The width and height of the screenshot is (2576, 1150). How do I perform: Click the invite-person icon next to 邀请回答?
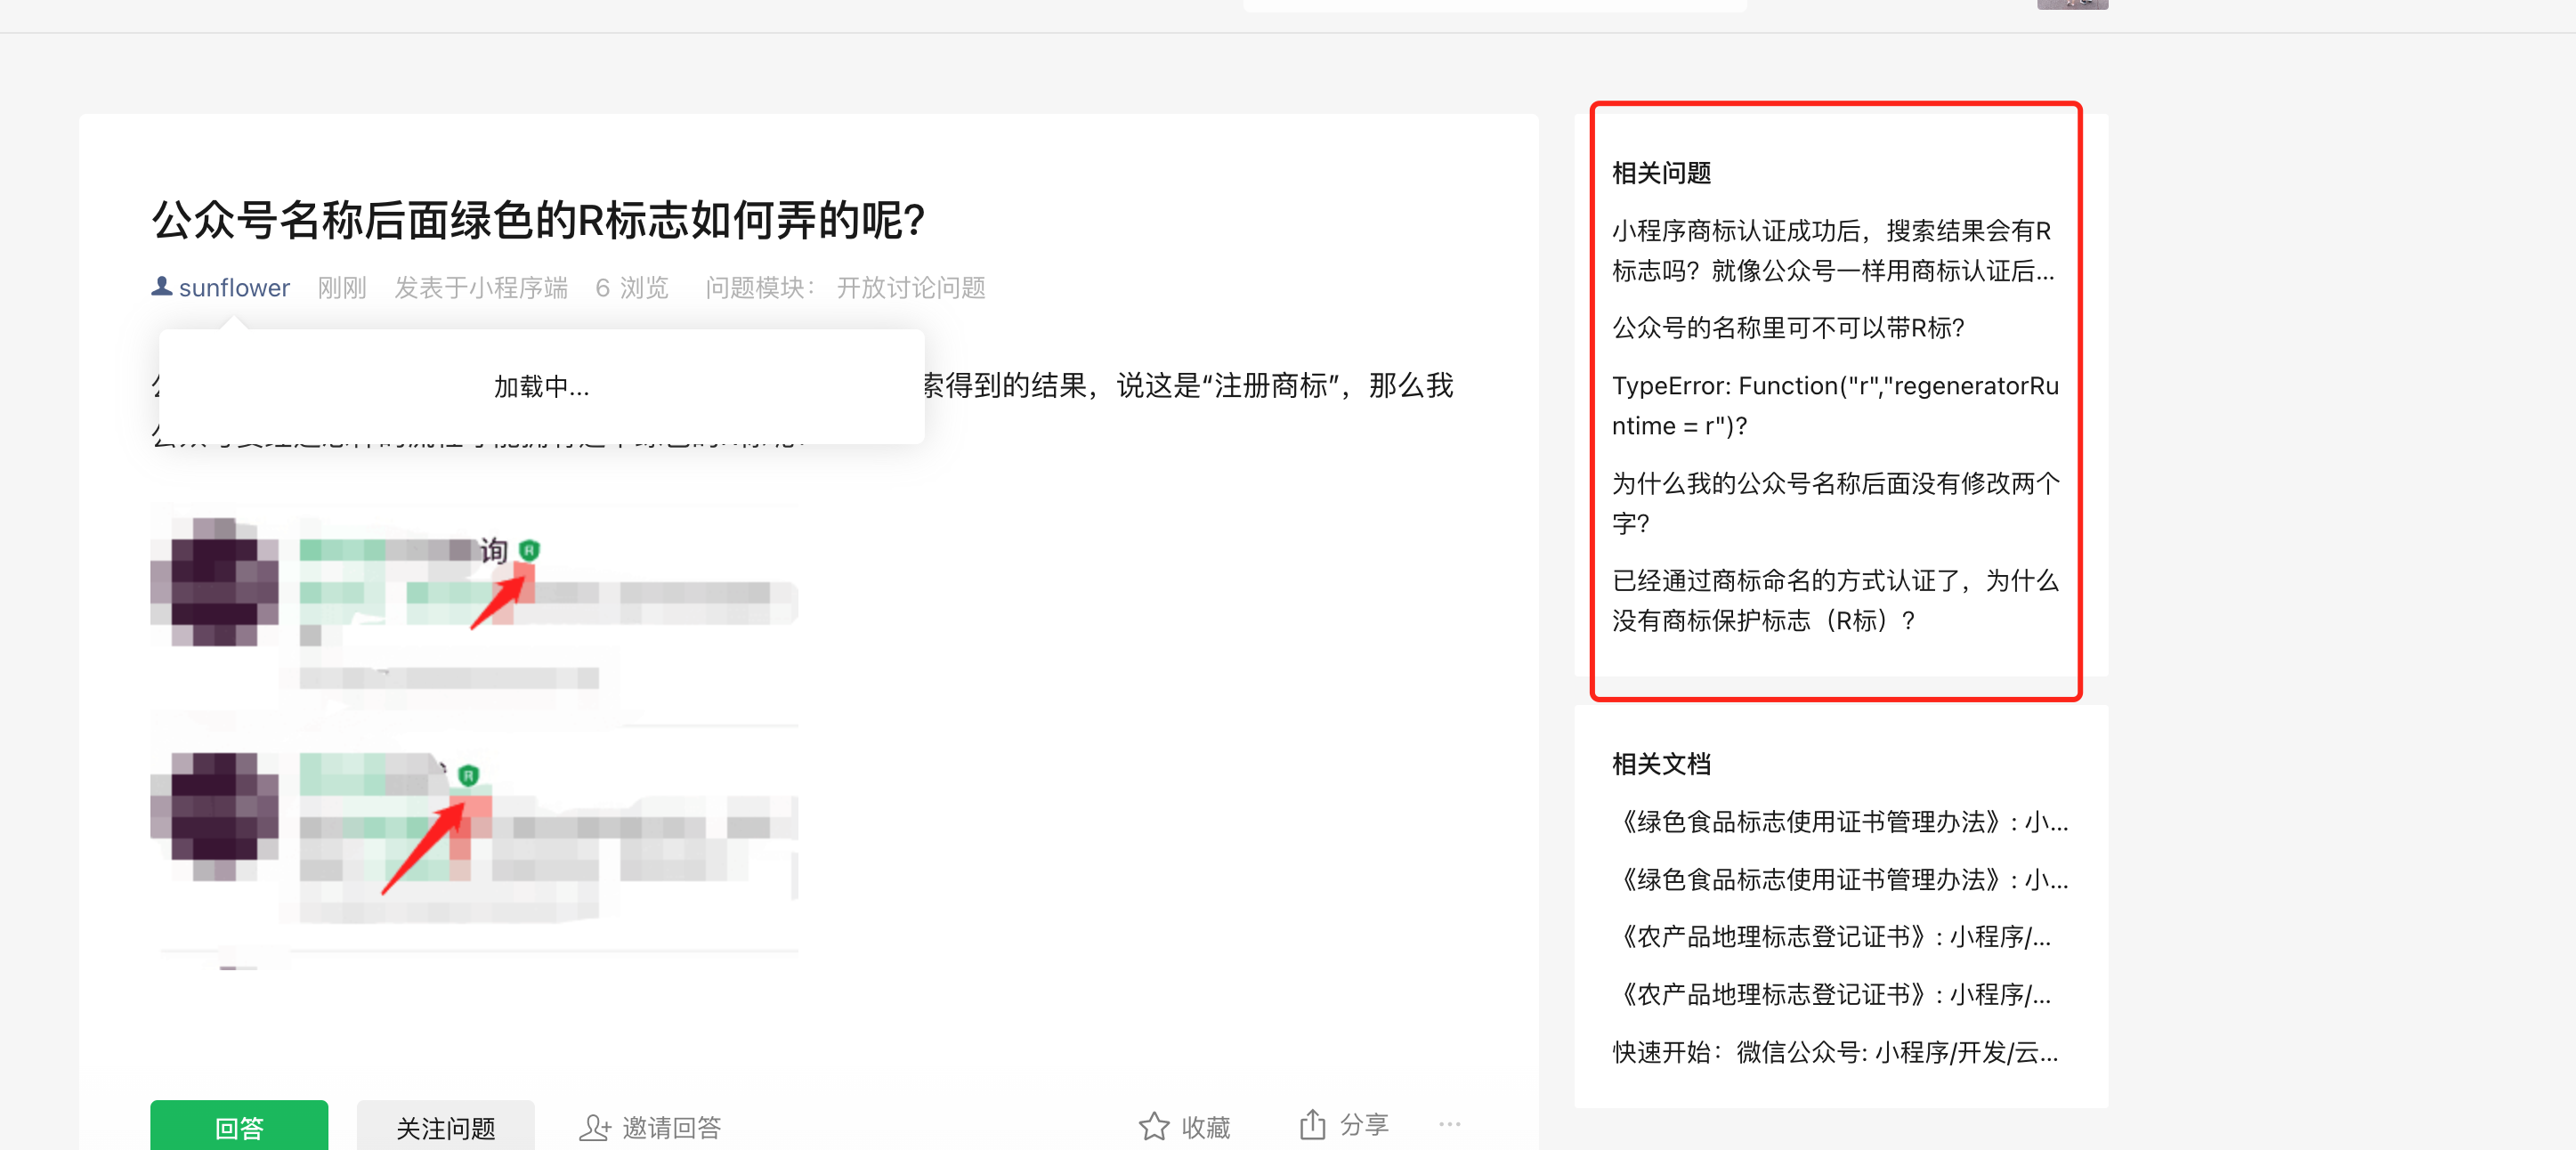click(x=595, y=1128)
